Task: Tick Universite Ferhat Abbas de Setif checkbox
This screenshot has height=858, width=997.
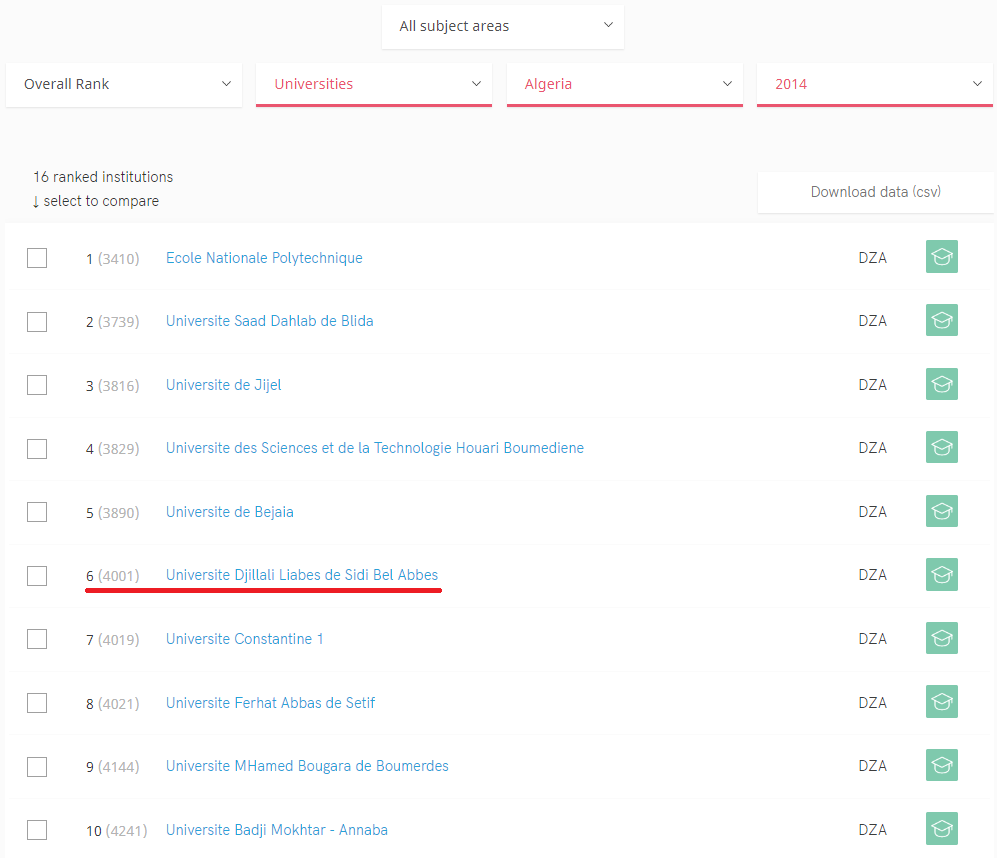Action: coord(37,703)
